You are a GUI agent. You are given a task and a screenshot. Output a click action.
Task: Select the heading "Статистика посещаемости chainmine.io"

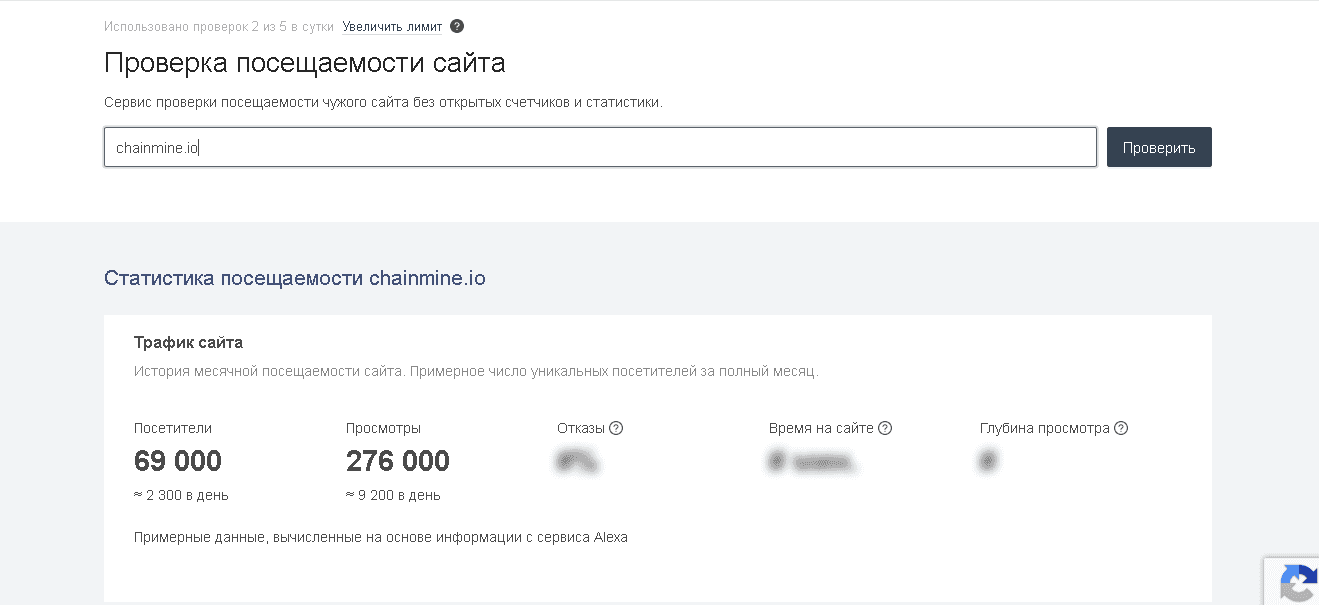294,278
